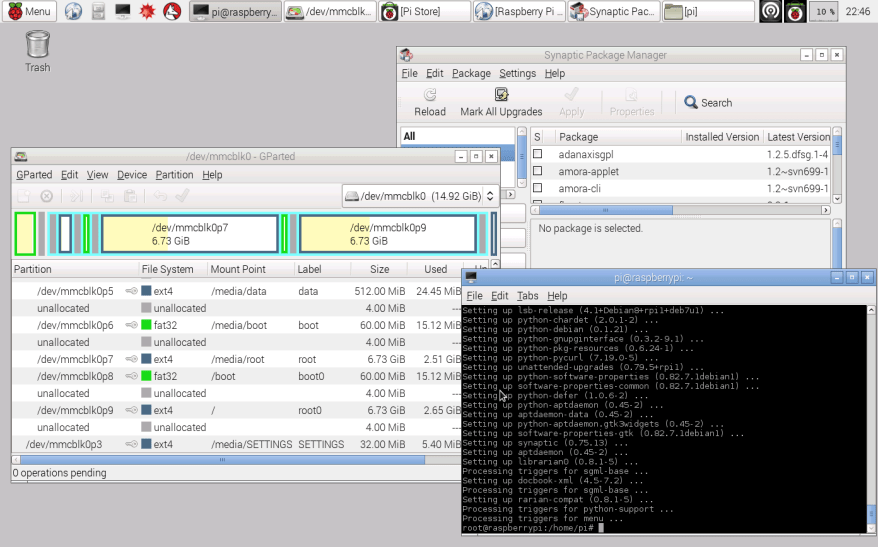Tick the adanaxisgpl package checkbox
Viewport: 878px width, 547px height.
pyautogui.click(x=538, y=154)
